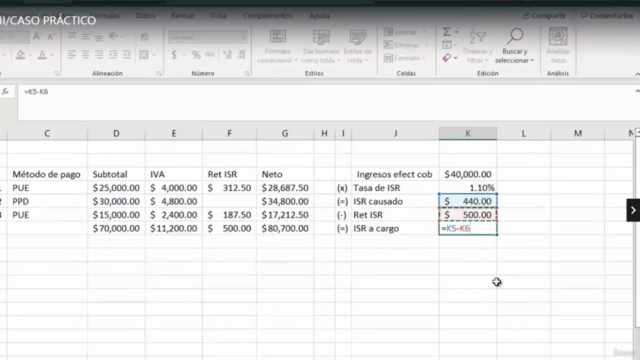This screenshot has height=360, width=640.
Task: Center text horizontally
Action: [x=85, y=55]
